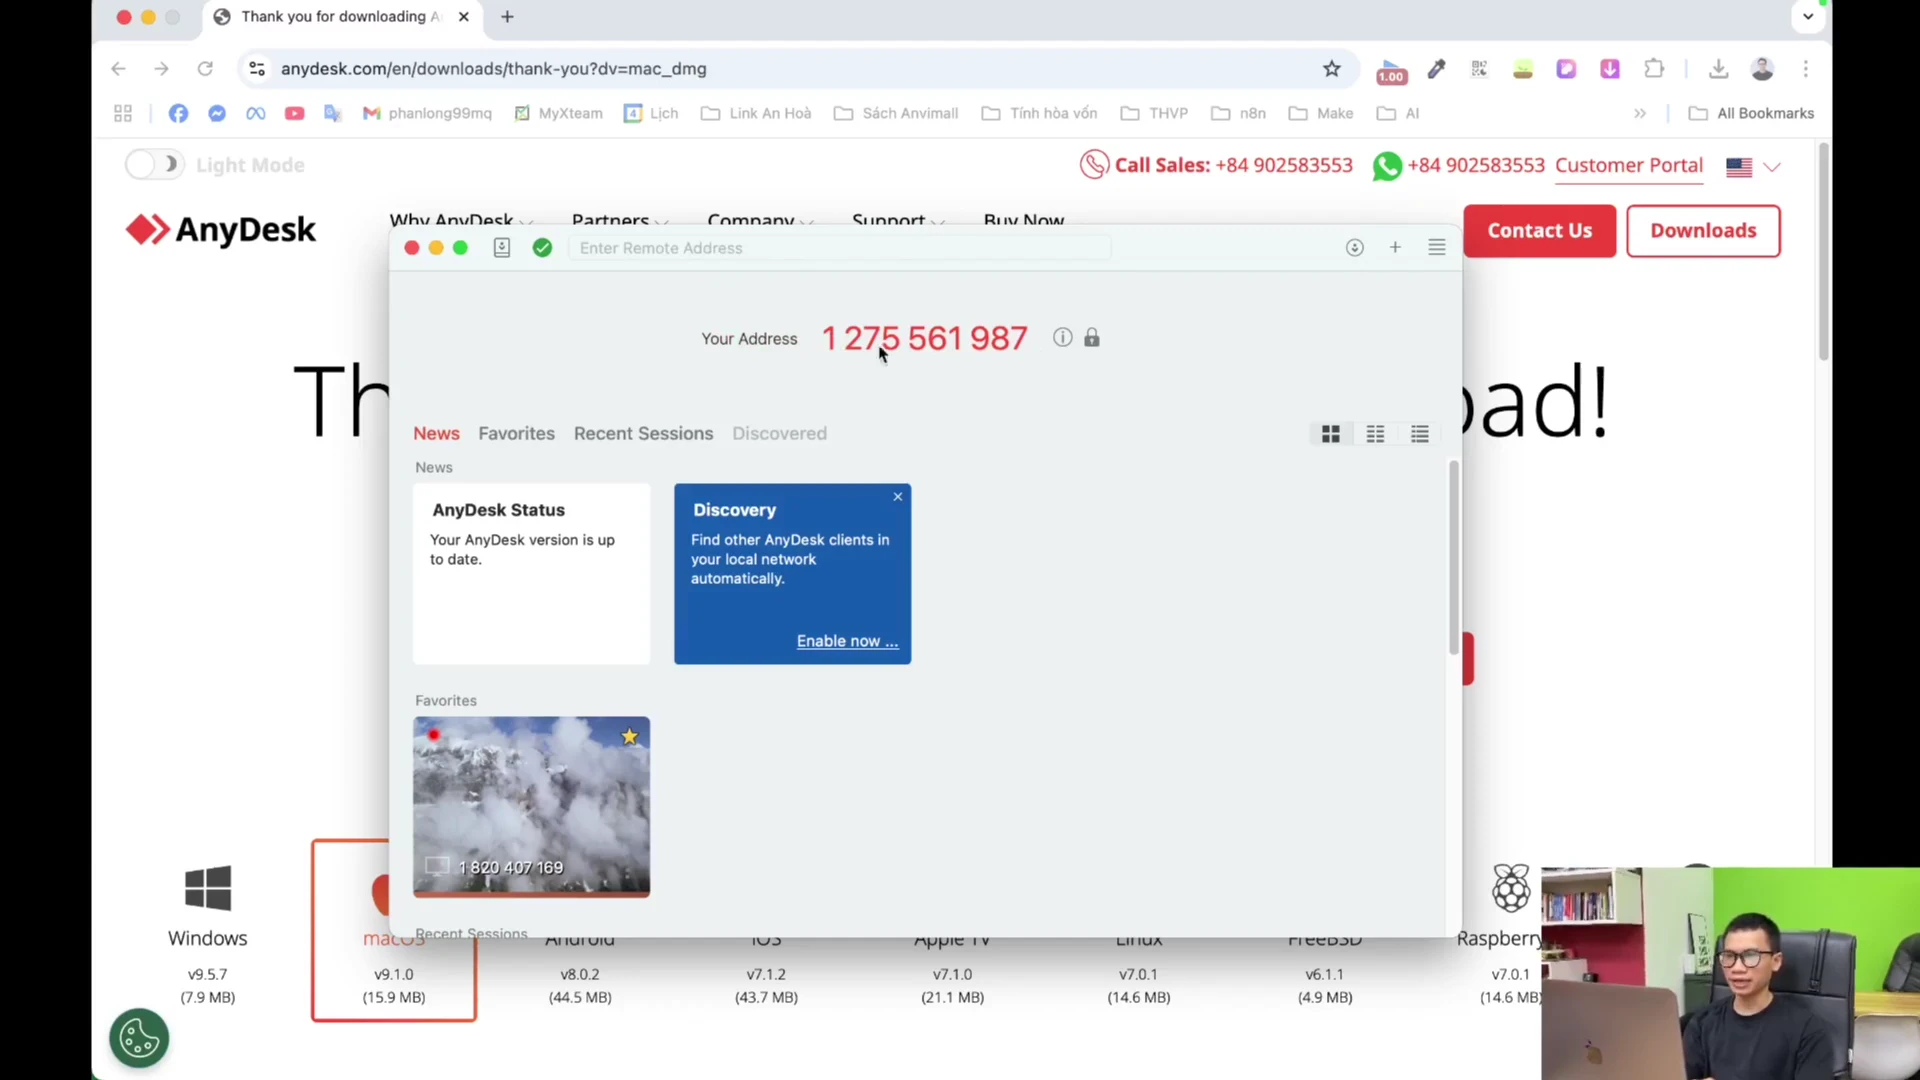Click the Call Sales phone number
The height and width of the screenshot is (1080, 1920).
pyautogui.click(x=1283, y=166)
